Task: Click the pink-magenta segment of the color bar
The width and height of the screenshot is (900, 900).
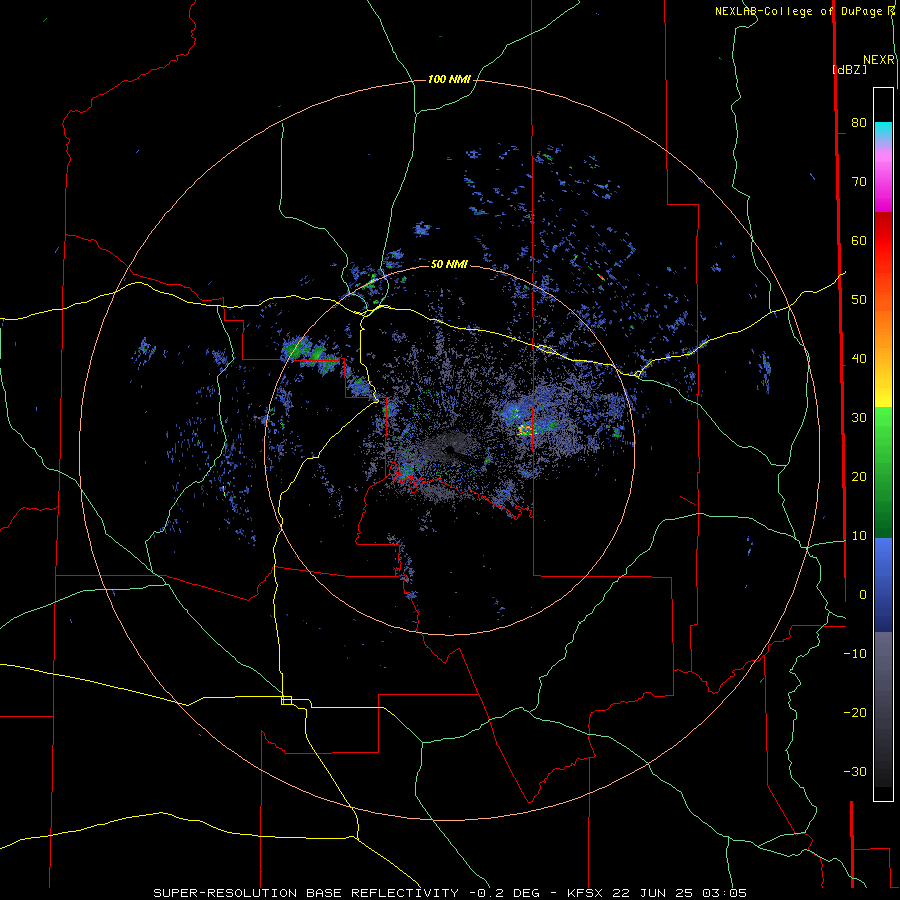Action: [x=883, y=181]
